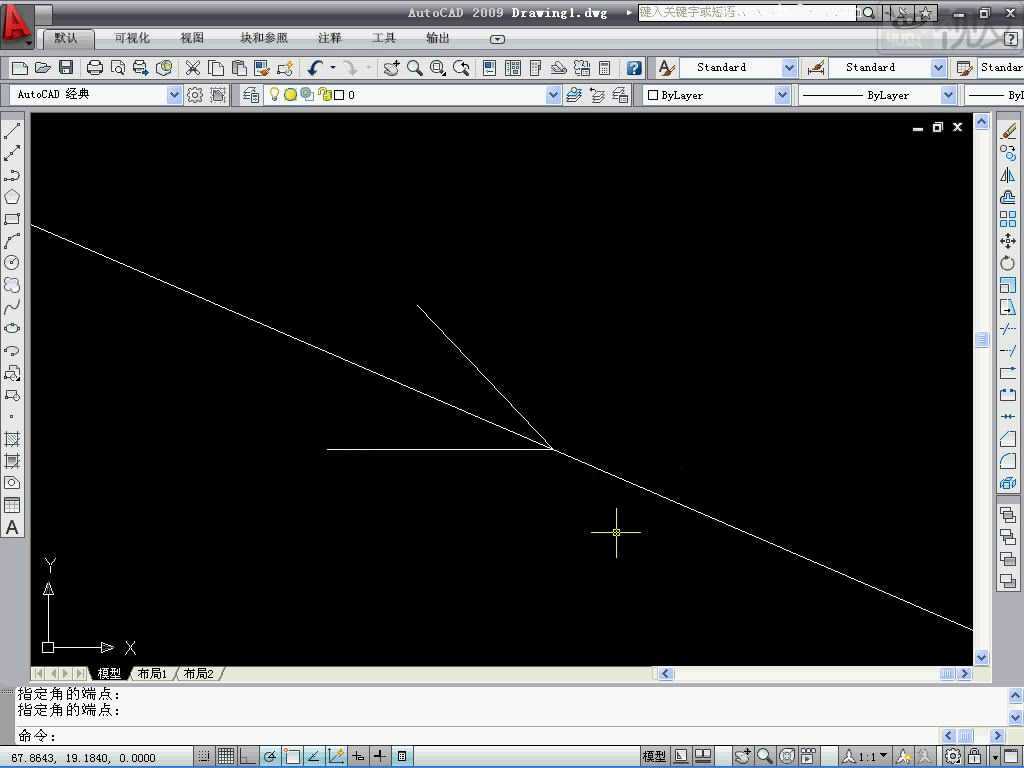1024x768 pixels.
Task: Open the Undo history dropdown arrow
Action: pyautogui.click(x=333, y=67)
